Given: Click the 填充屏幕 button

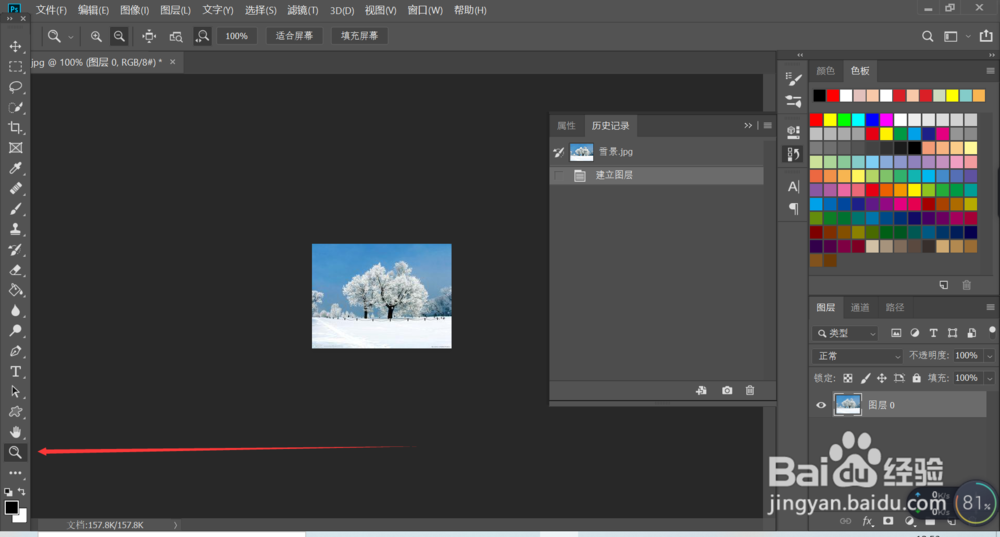Looking at the screenshot, I should click(359, 36).
